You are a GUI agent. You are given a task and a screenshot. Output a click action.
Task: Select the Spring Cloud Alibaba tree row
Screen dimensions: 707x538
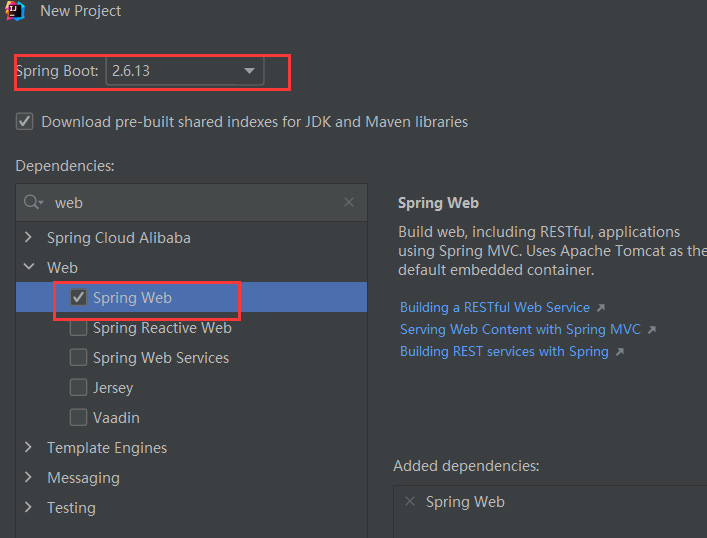pyautogui.click(x=192, y=238)
